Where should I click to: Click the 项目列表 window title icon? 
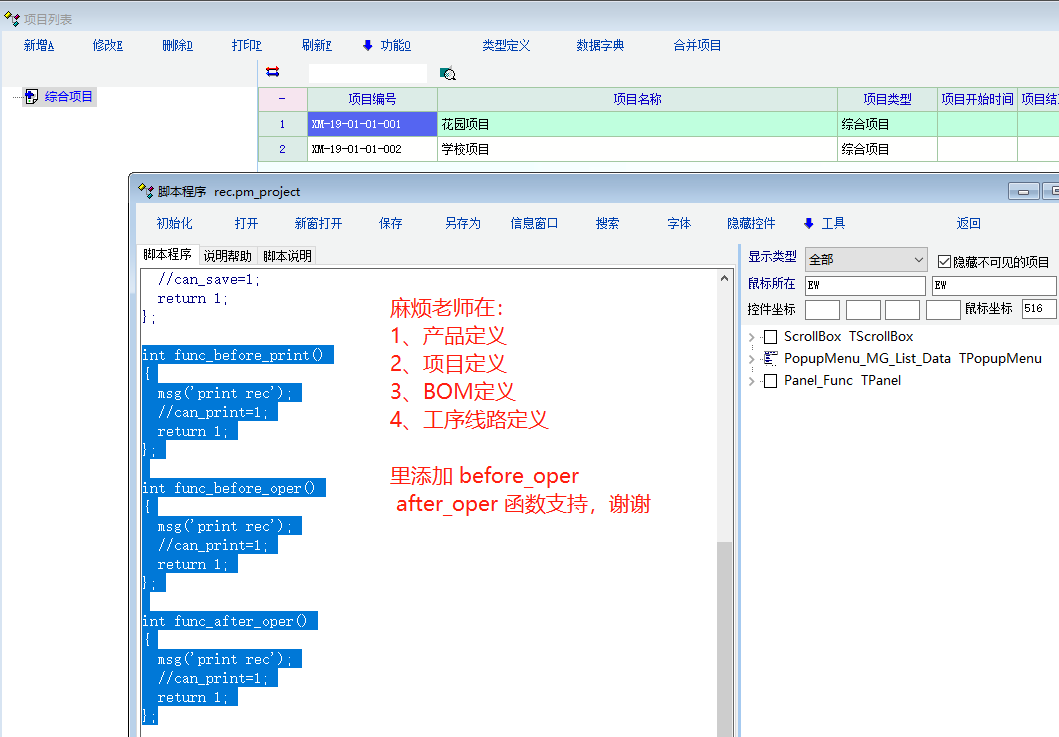(12, 19)
